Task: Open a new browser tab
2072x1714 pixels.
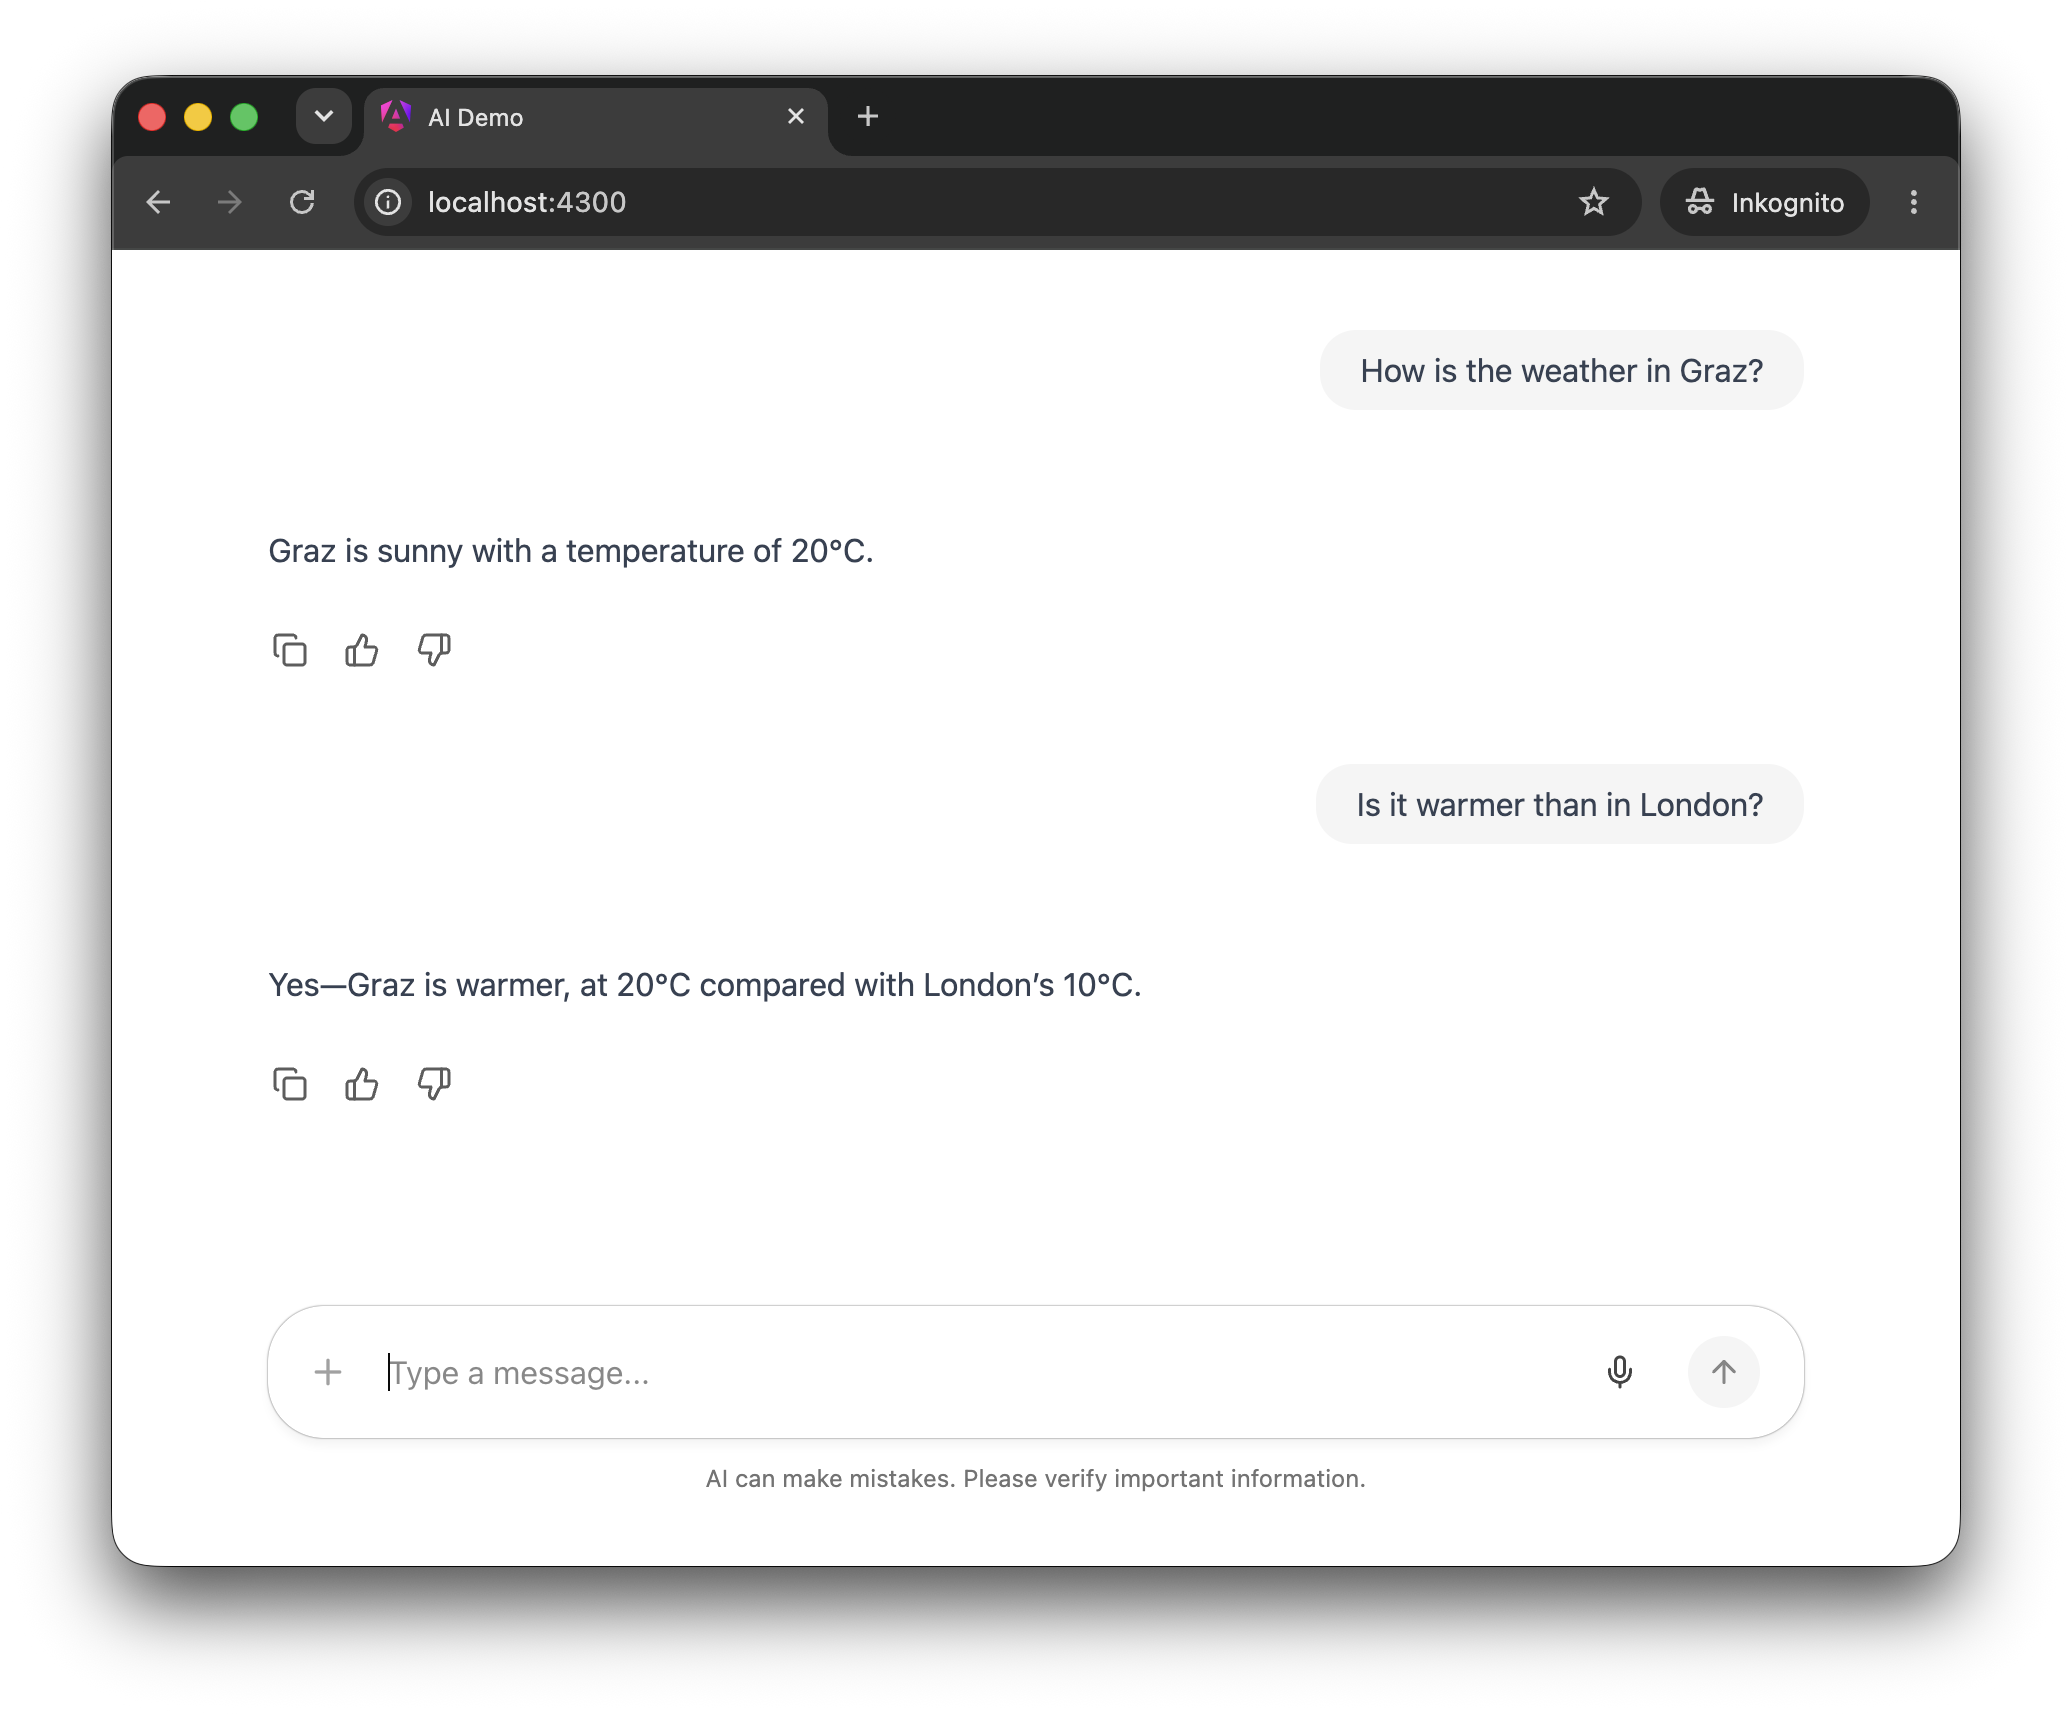Action: coord(868,117)
